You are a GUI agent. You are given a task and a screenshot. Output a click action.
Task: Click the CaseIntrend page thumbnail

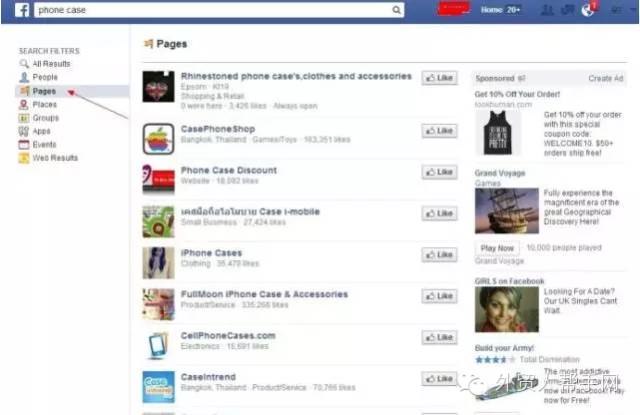[158, 387]
